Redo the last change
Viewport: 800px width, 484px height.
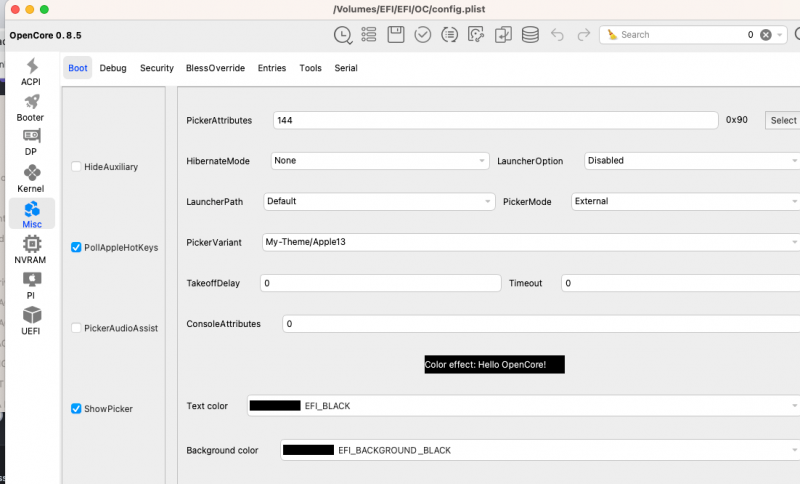pos(584,35)
